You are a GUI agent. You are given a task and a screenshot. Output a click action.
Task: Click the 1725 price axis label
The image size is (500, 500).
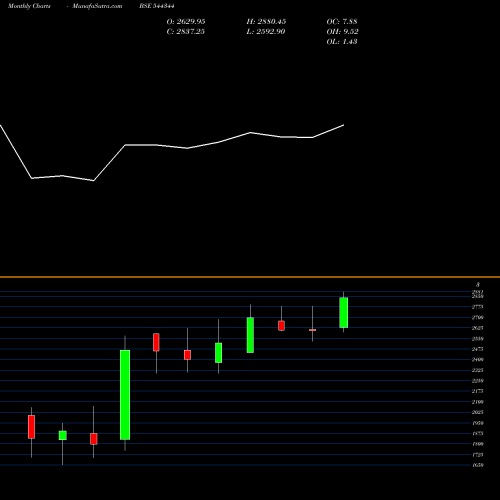[x=478, y=455]
